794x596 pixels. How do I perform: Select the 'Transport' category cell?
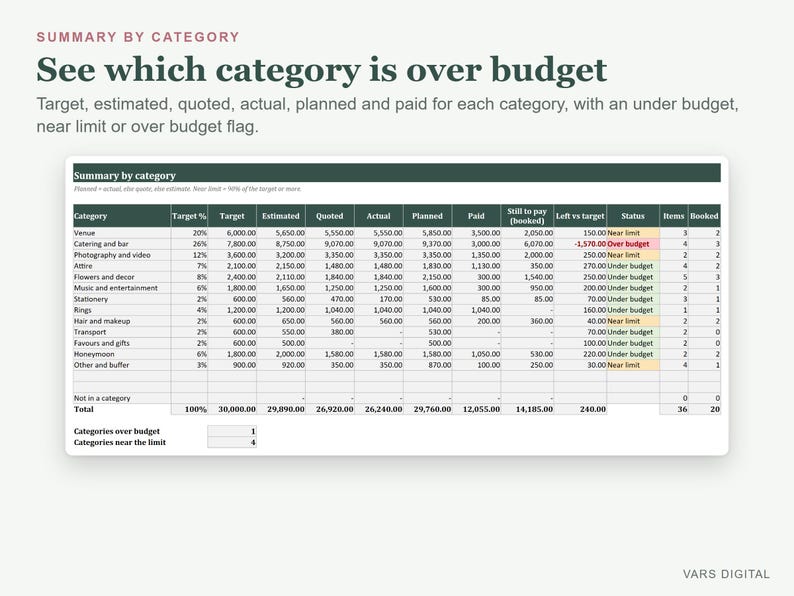[122, 332]
